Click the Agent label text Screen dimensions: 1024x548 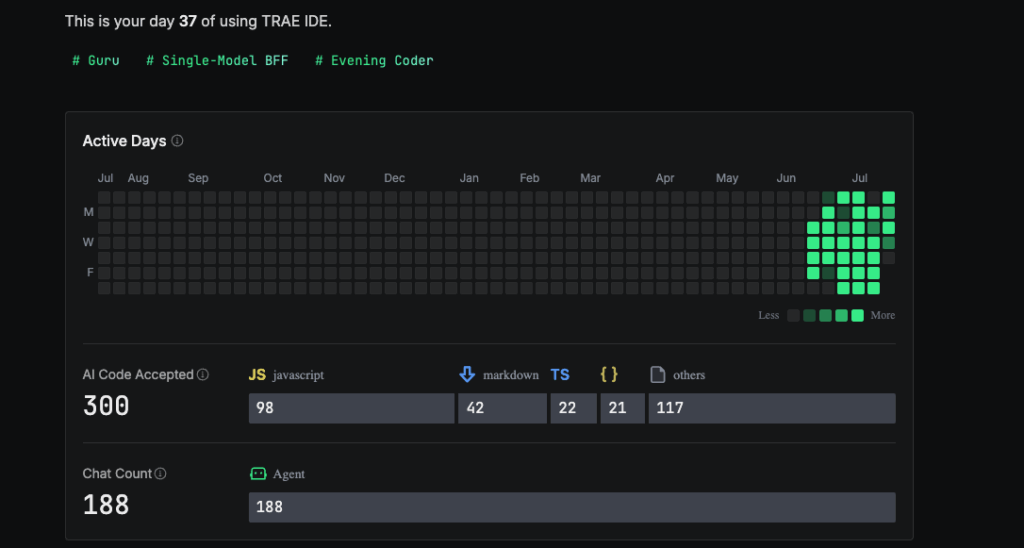click(289, 474)
